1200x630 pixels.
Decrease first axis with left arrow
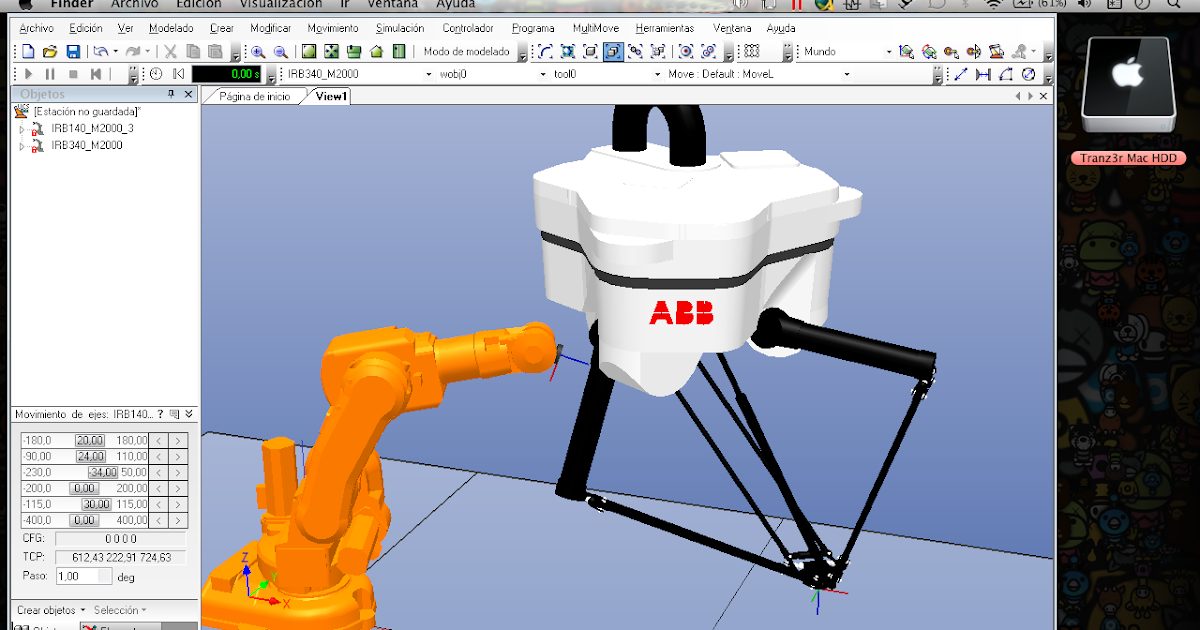pos(160,440)
